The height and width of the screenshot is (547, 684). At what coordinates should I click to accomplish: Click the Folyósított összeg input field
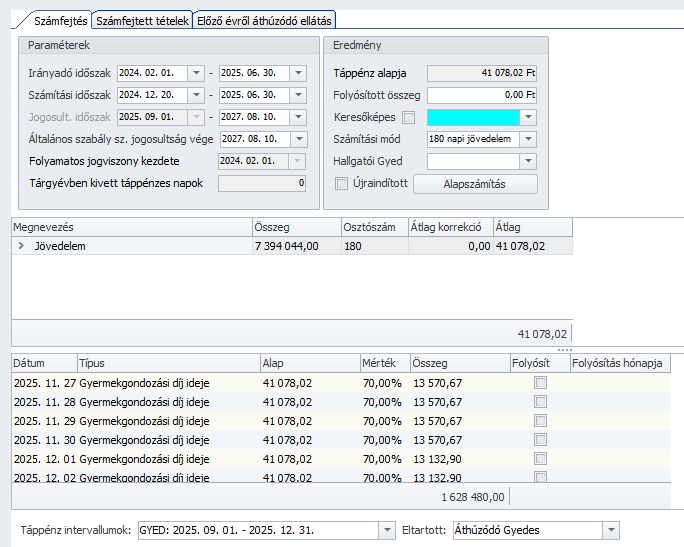pyautogui.click(x=481, y=95)
